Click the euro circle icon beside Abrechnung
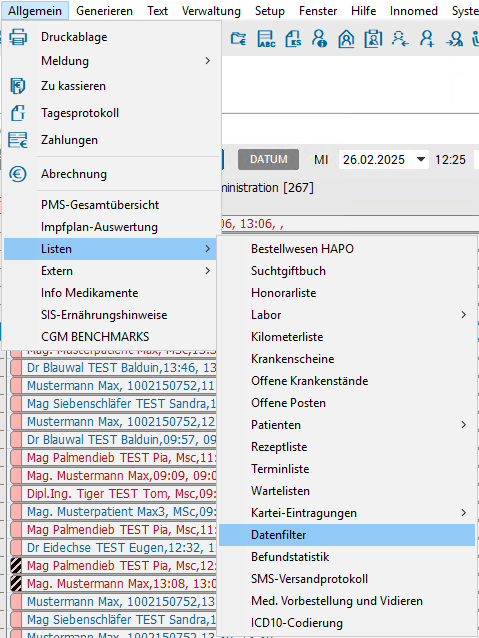 click(18, 174)
